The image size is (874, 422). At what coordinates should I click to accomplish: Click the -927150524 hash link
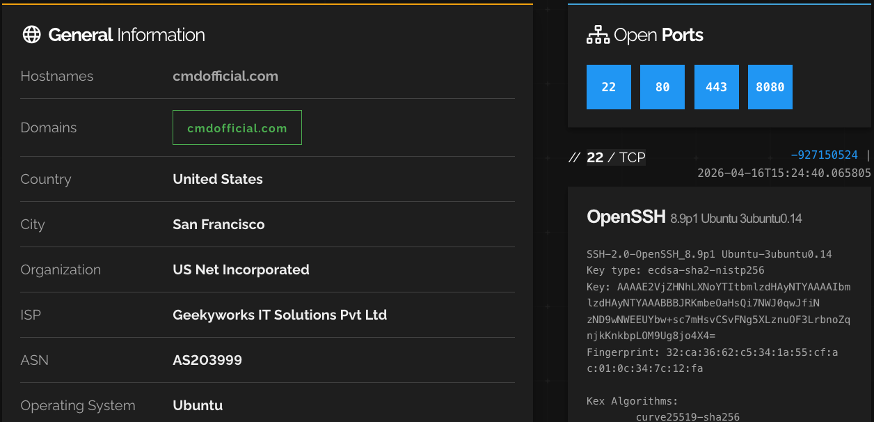coord(824,155)
